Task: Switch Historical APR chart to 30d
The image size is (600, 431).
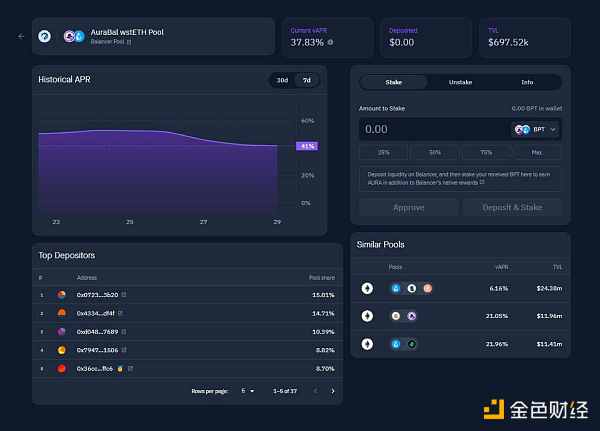Action: coord(282,80)
